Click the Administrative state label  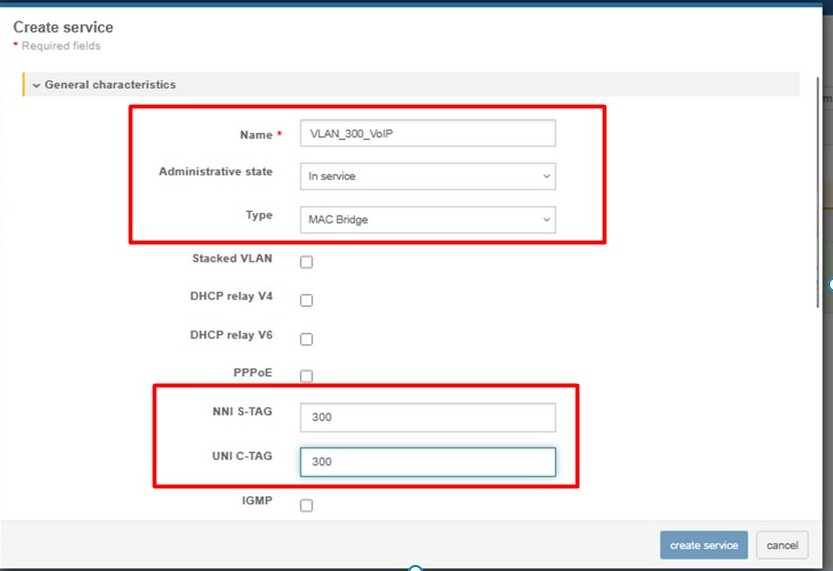(x=215, y=172)
